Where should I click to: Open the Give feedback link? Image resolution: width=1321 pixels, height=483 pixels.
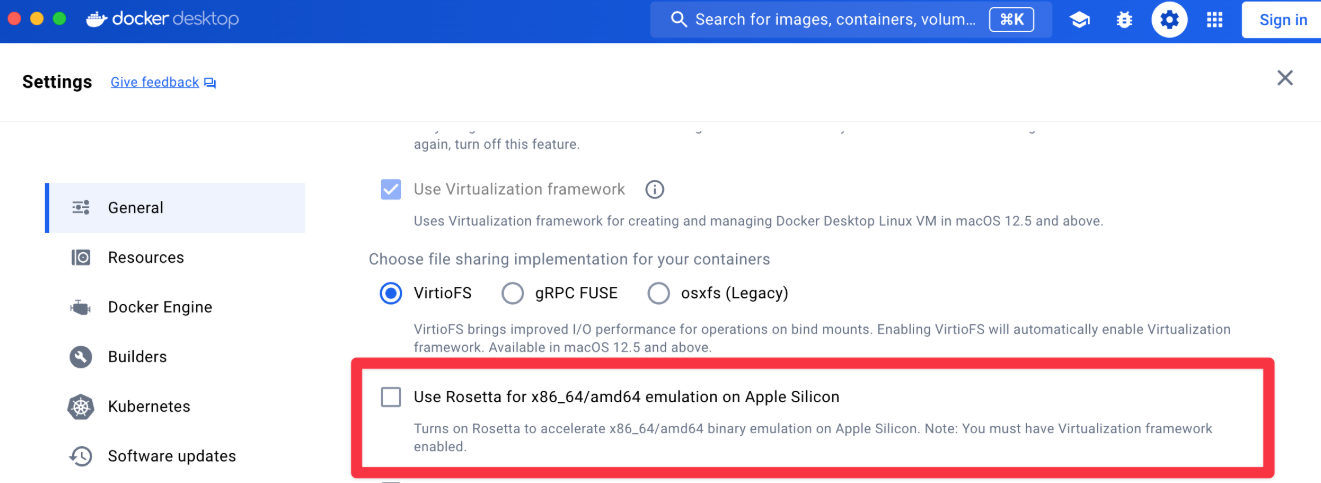[x=155, y=82]
